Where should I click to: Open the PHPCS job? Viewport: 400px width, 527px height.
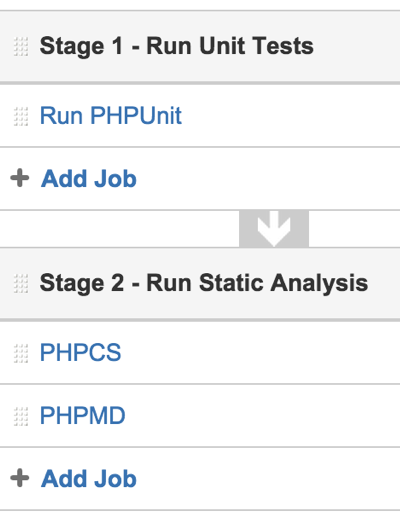click(80, 353)
